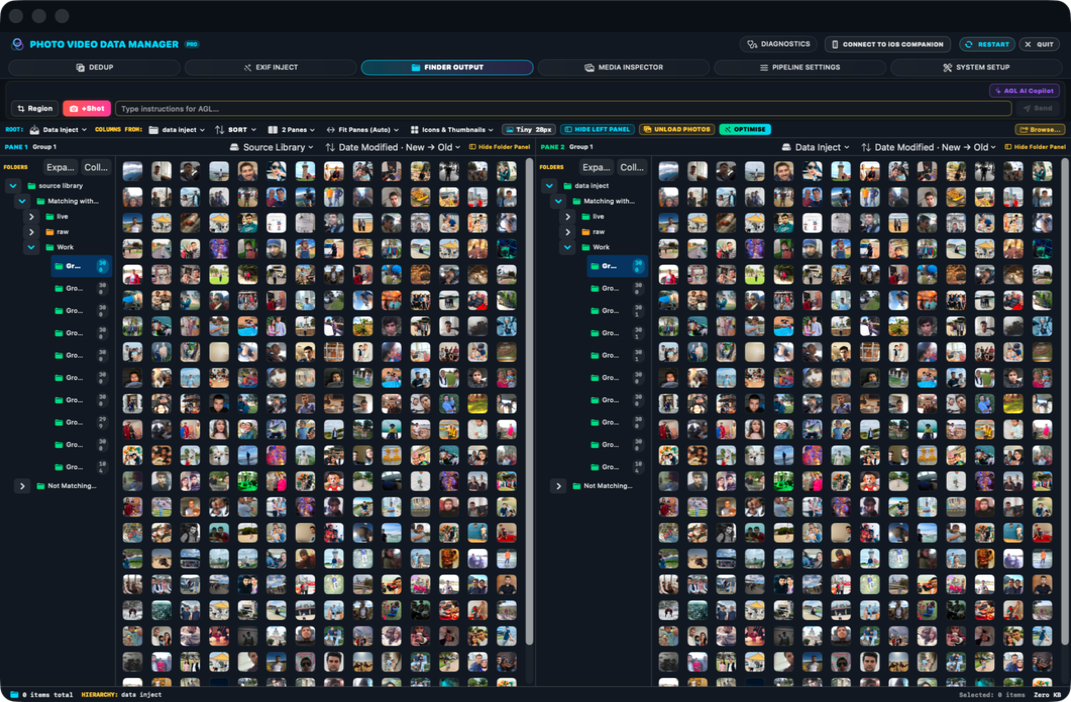Open the 2 Panes layout dropdown
Screen dimensions: 1071x702
click(x=292, y=130)
